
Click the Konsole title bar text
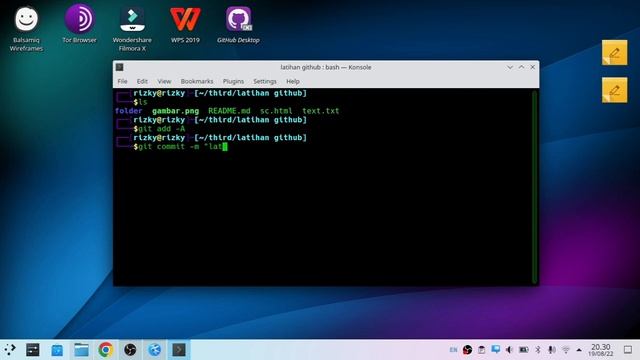pyautogui.click(x=326, y=67)
